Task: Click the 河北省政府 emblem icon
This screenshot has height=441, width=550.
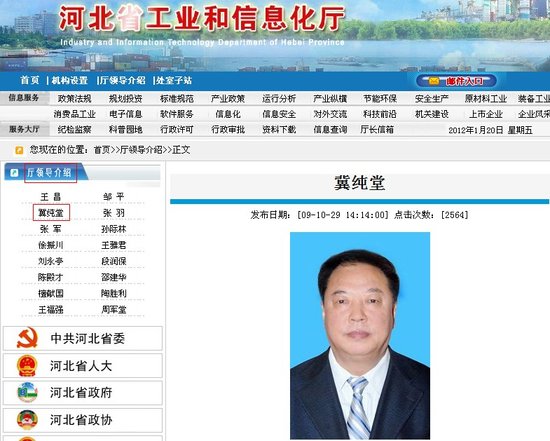Action: click(x=27, y=392)
